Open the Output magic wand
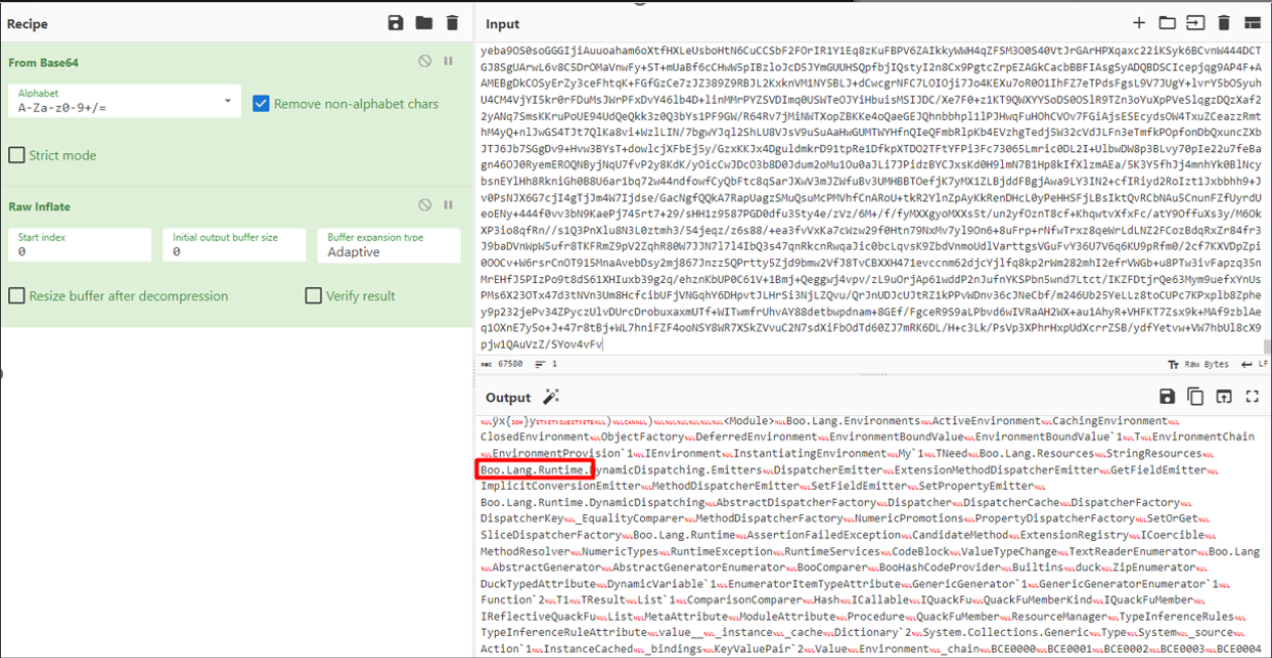Viewport: 1272px width, 658px height. click(550, 397)
